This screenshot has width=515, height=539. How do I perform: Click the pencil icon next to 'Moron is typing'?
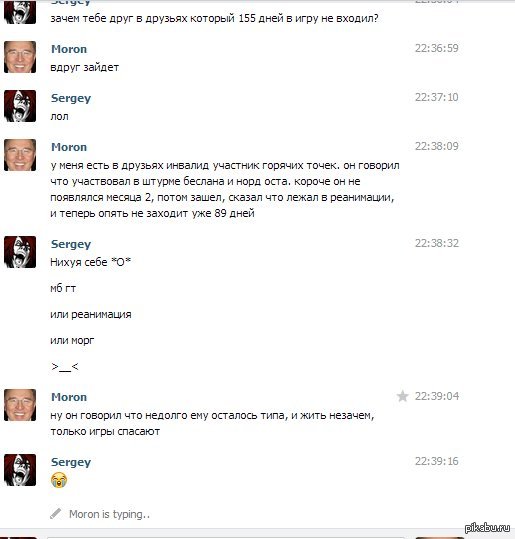[56, 514]
